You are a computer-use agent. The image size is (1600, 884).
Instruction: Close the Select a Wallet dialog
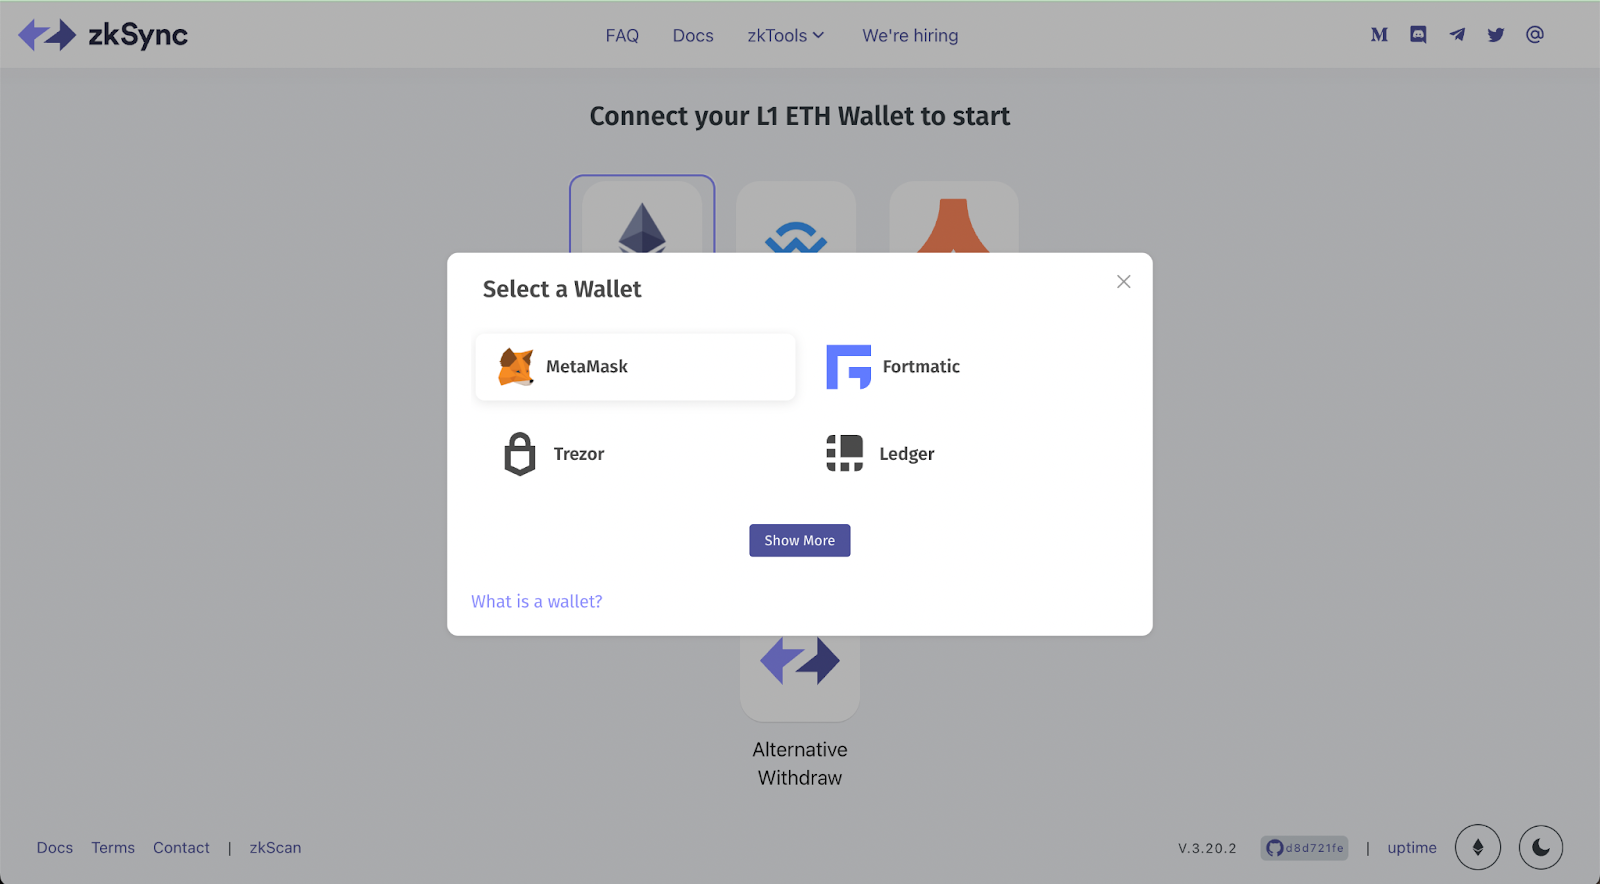coord(1124,282)
